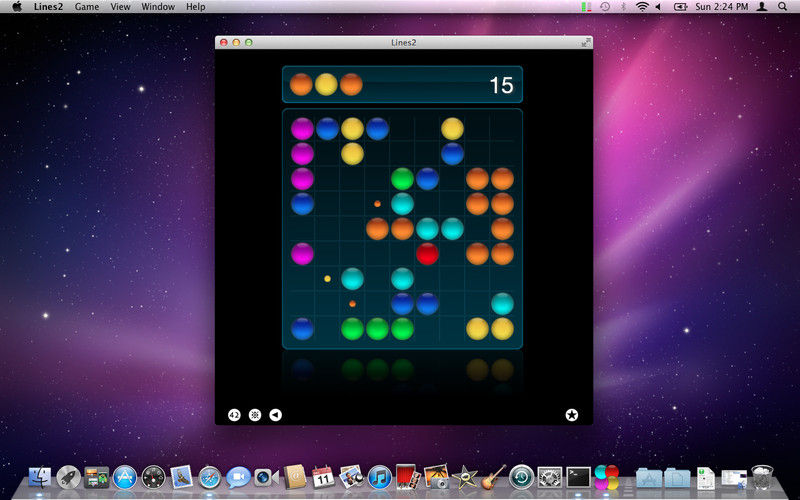800x500 pixels.
Task: Open Dashboard gauge icon in Dock
Action: pos(153,478)
